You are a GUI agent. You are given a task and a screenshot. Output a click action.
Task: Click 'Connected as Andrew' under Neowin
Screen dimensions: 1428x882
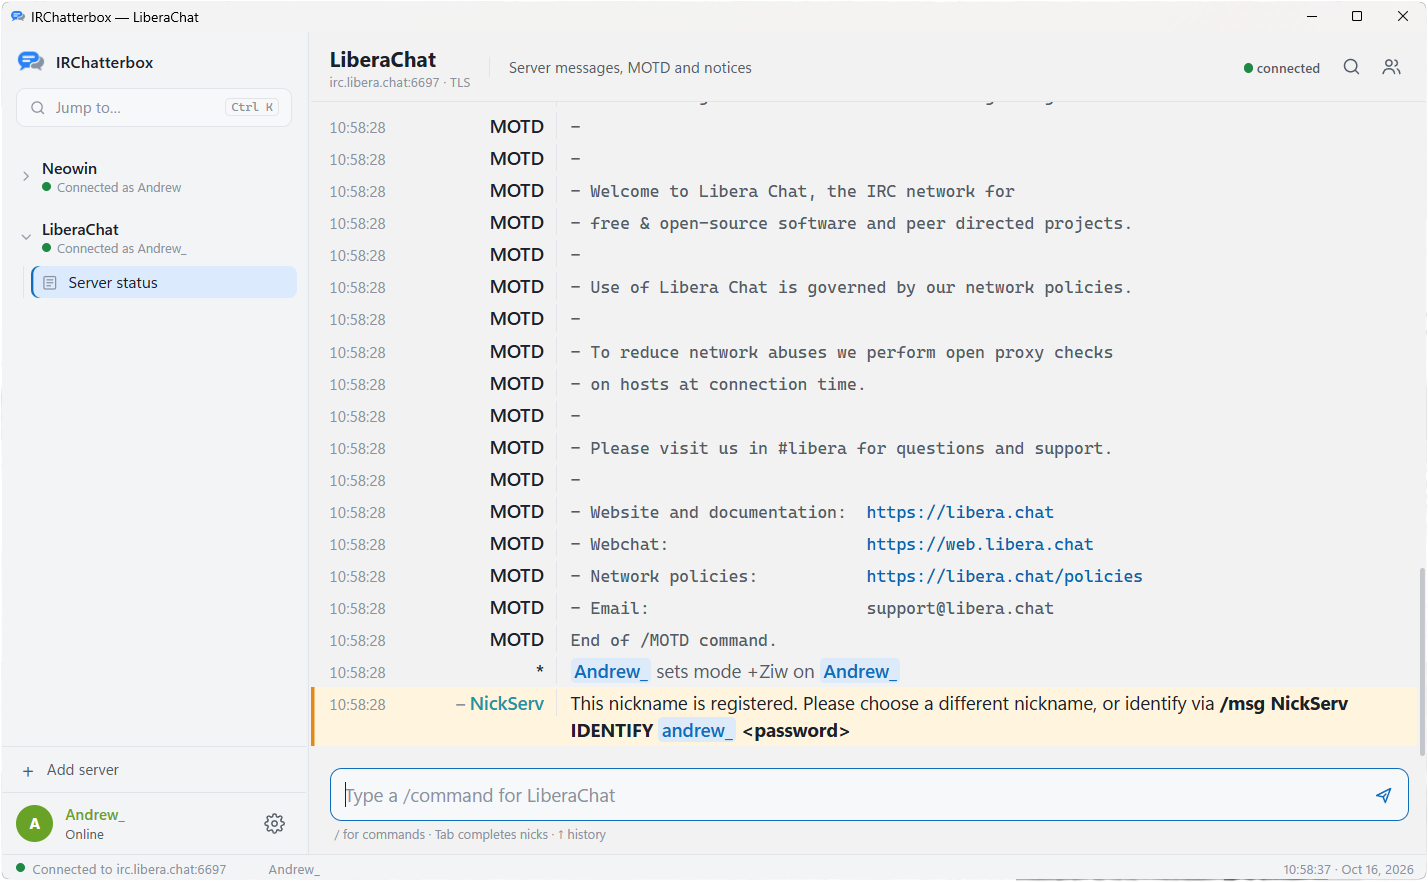(119, 188)
